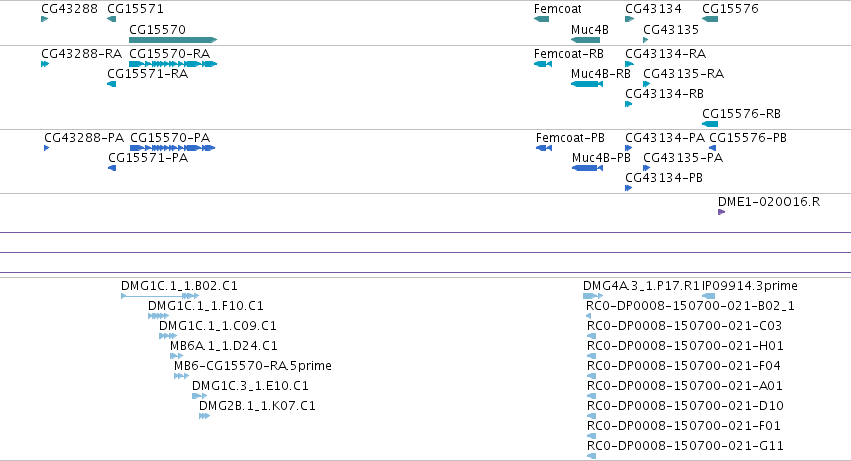This screenshot has height=461, width=851.
Task: Select the CG15570-RA transcript glyph
Action: click(x=173, y=64)
